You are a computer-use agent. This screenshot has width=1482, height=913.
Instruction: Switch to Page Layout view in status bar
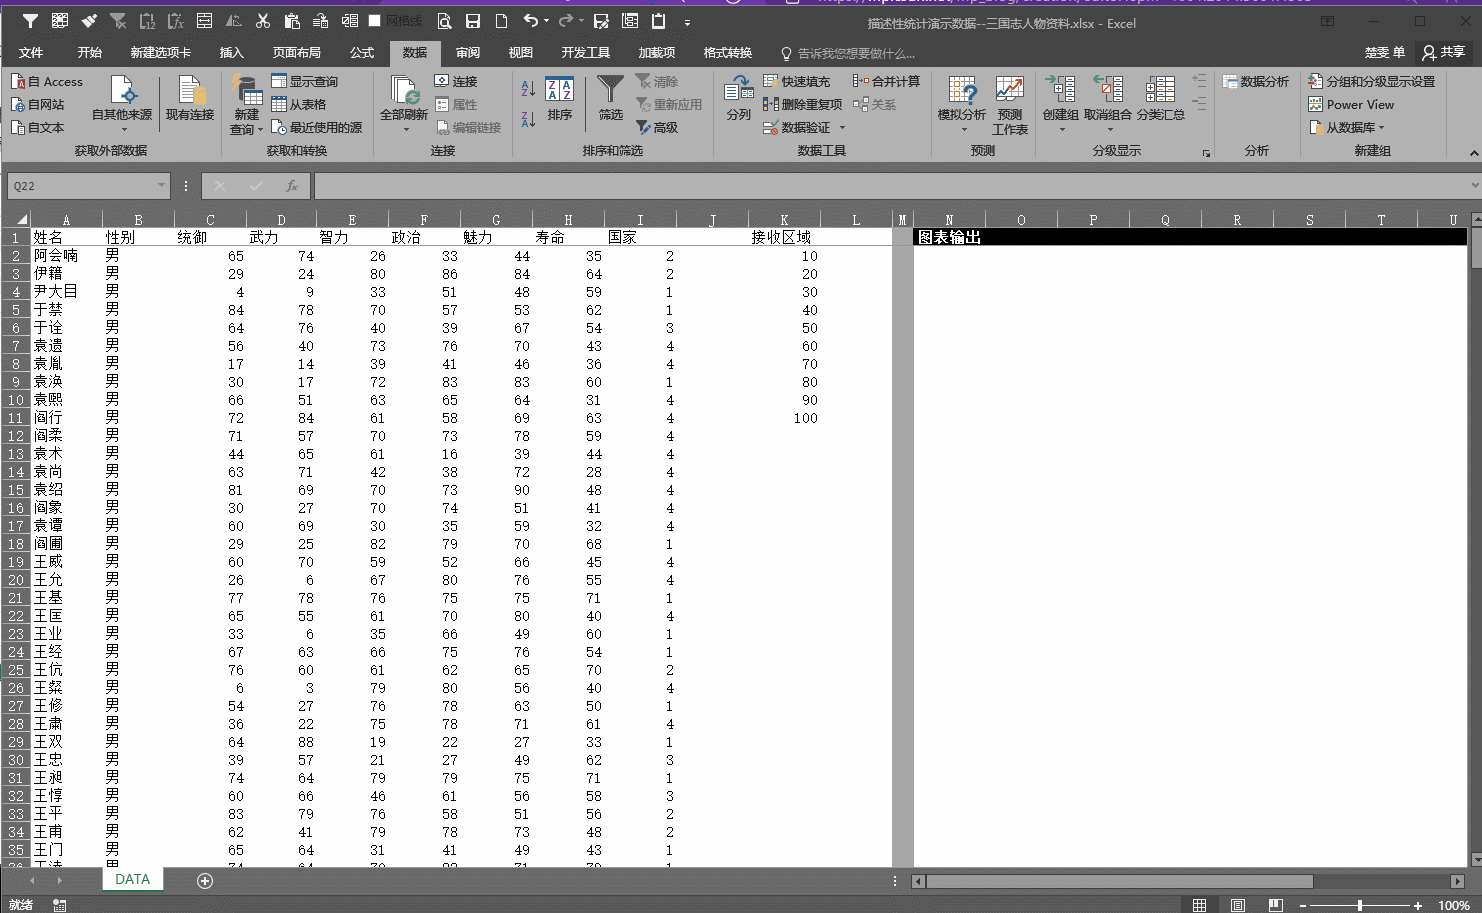click(1238, 905)
